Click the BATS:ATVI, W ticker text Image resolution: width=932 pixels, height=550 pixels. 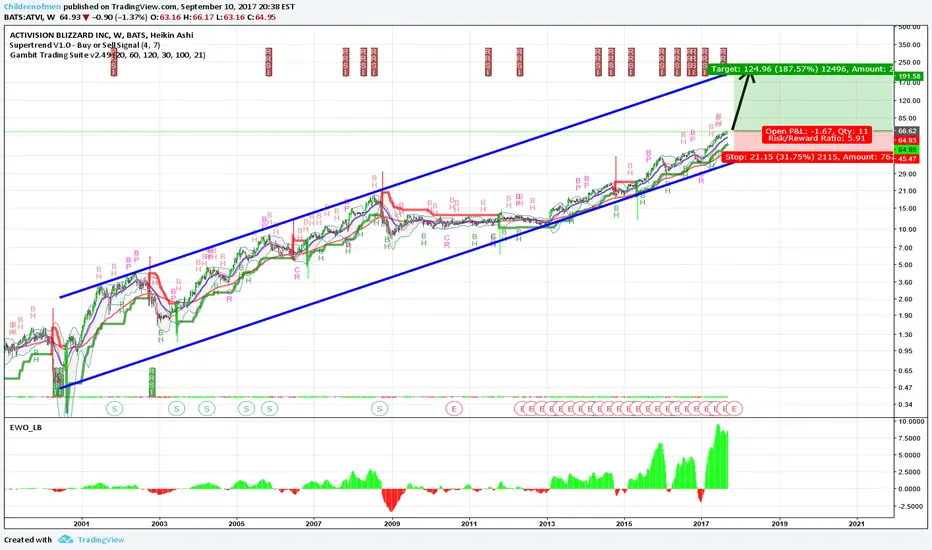coord(30,17)
